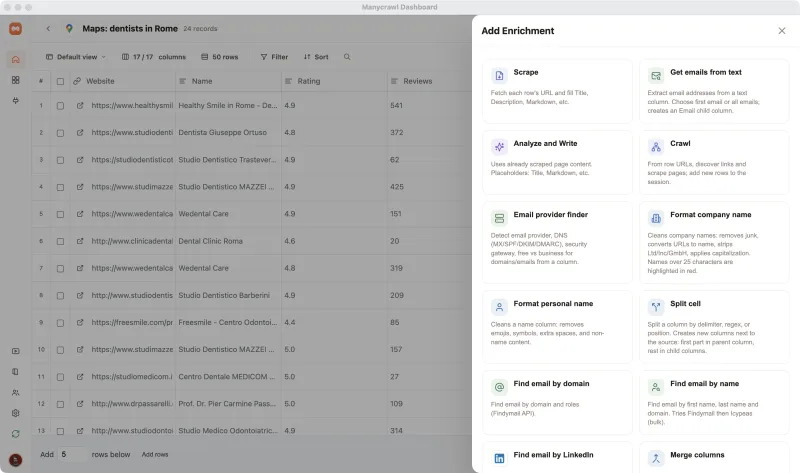Select the 24 records label

200,29
